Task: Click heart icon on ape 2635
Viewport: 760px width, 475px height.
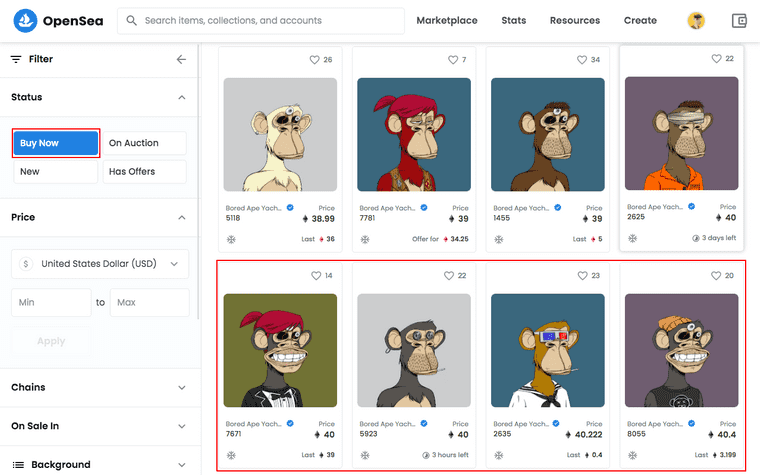Action: tap(582, 275)
